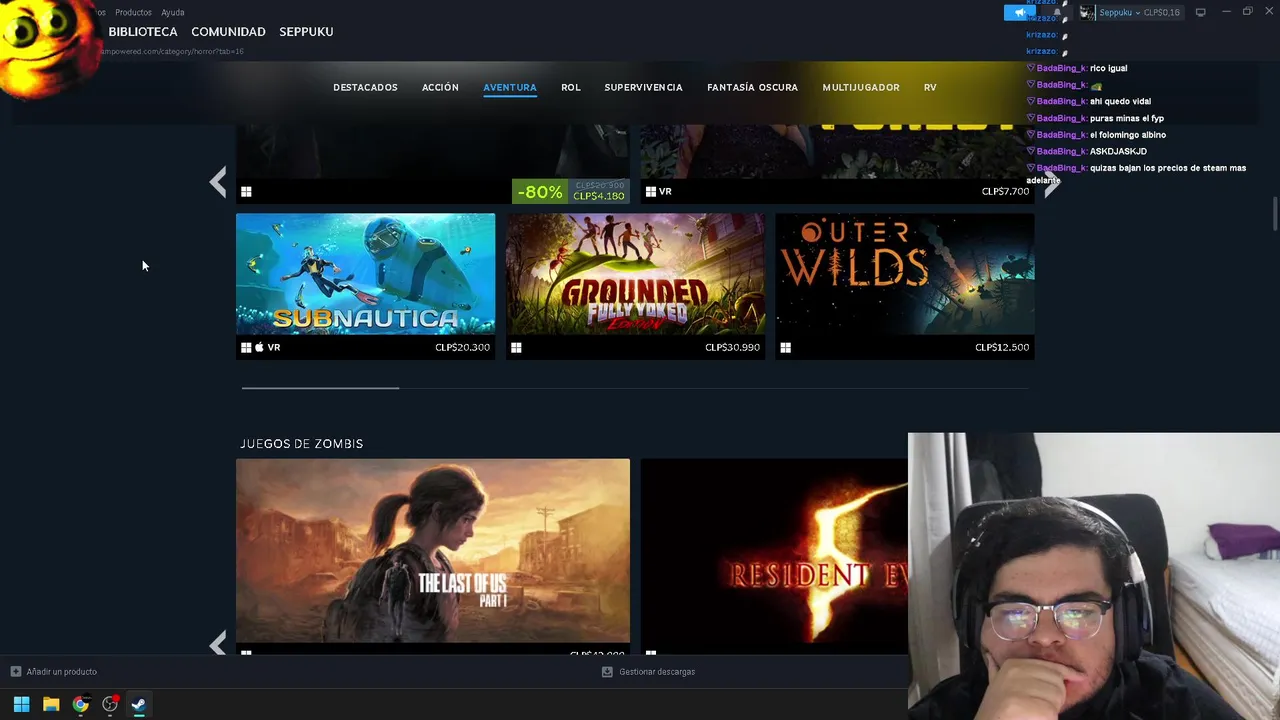Open the Windows Start menu
The image size is (1280, 720).
coord(21,704)
